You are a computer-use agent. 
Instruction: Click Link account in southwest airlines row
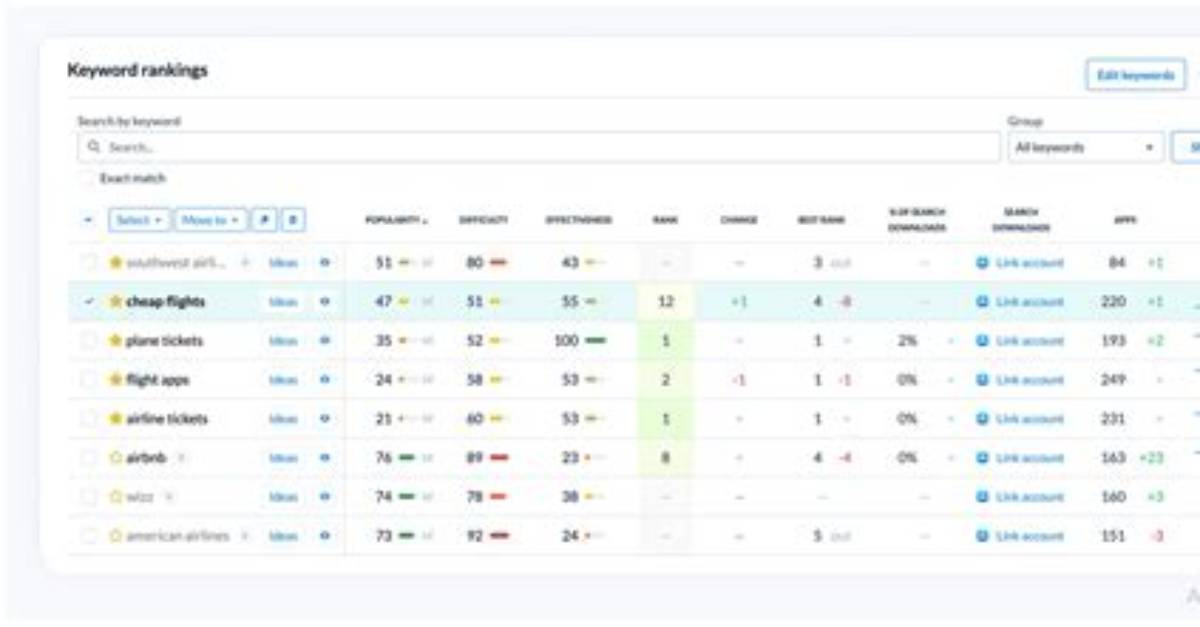point(1029,263)
